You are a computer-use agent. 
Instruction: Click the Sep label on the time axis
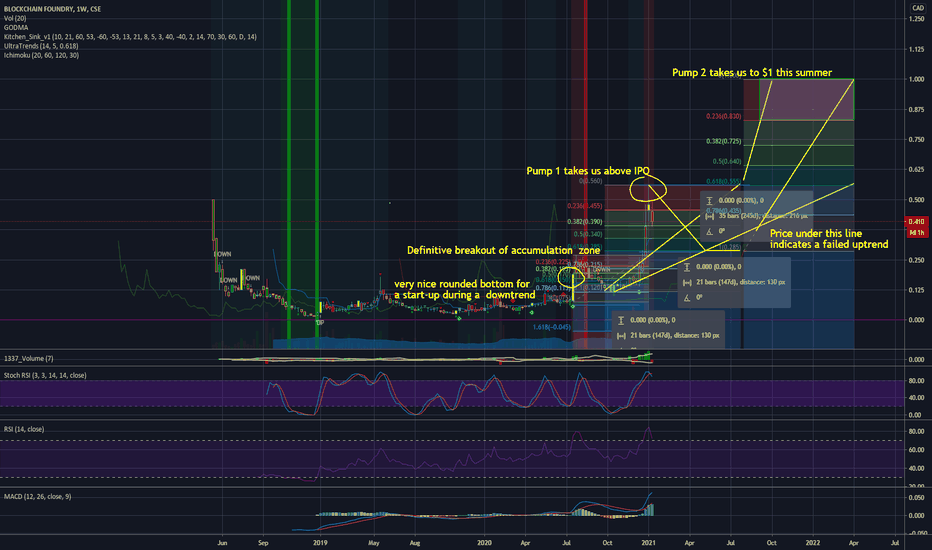263,542
